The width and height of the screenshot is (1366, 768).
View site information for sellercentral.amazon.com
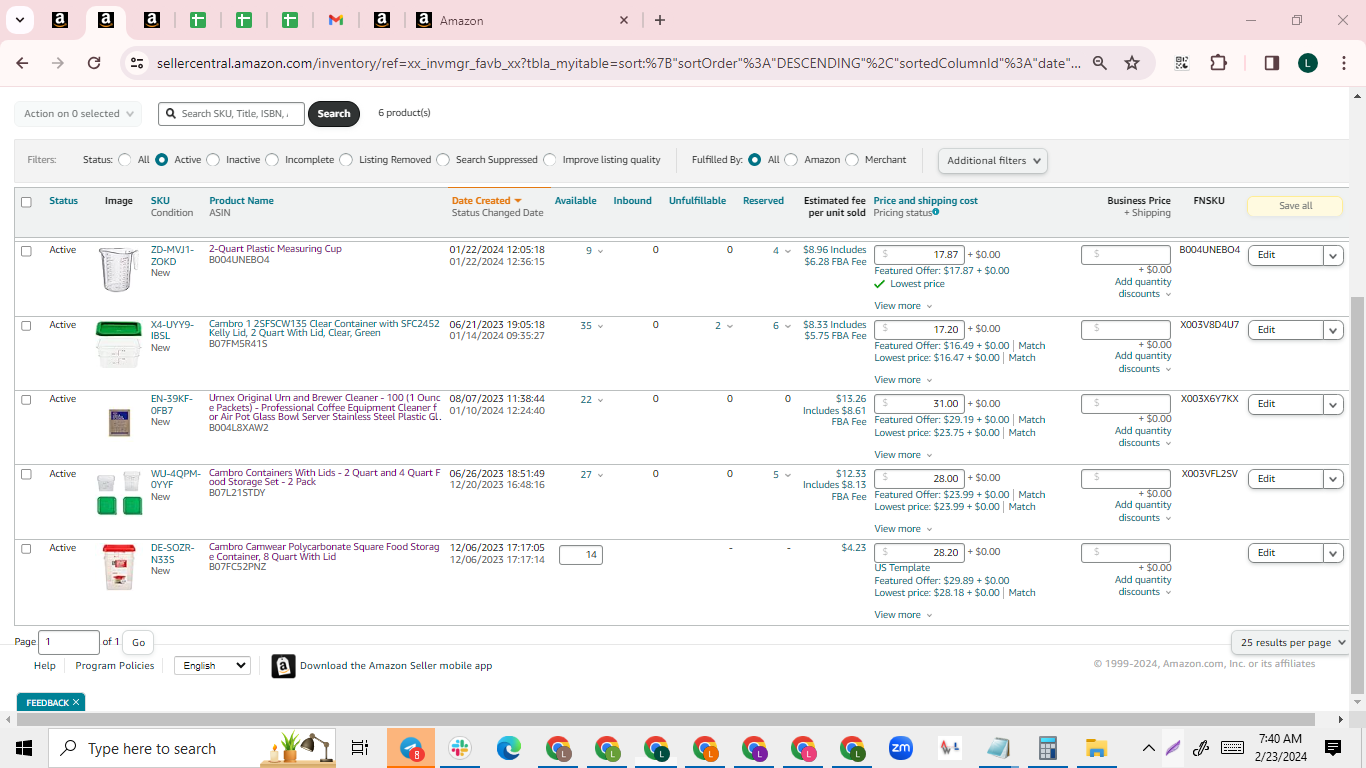[137, 63]
